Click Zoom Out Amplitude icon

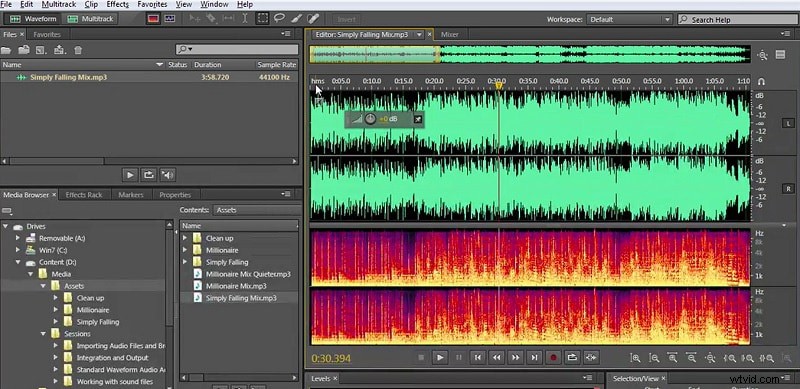click(654, 358)
